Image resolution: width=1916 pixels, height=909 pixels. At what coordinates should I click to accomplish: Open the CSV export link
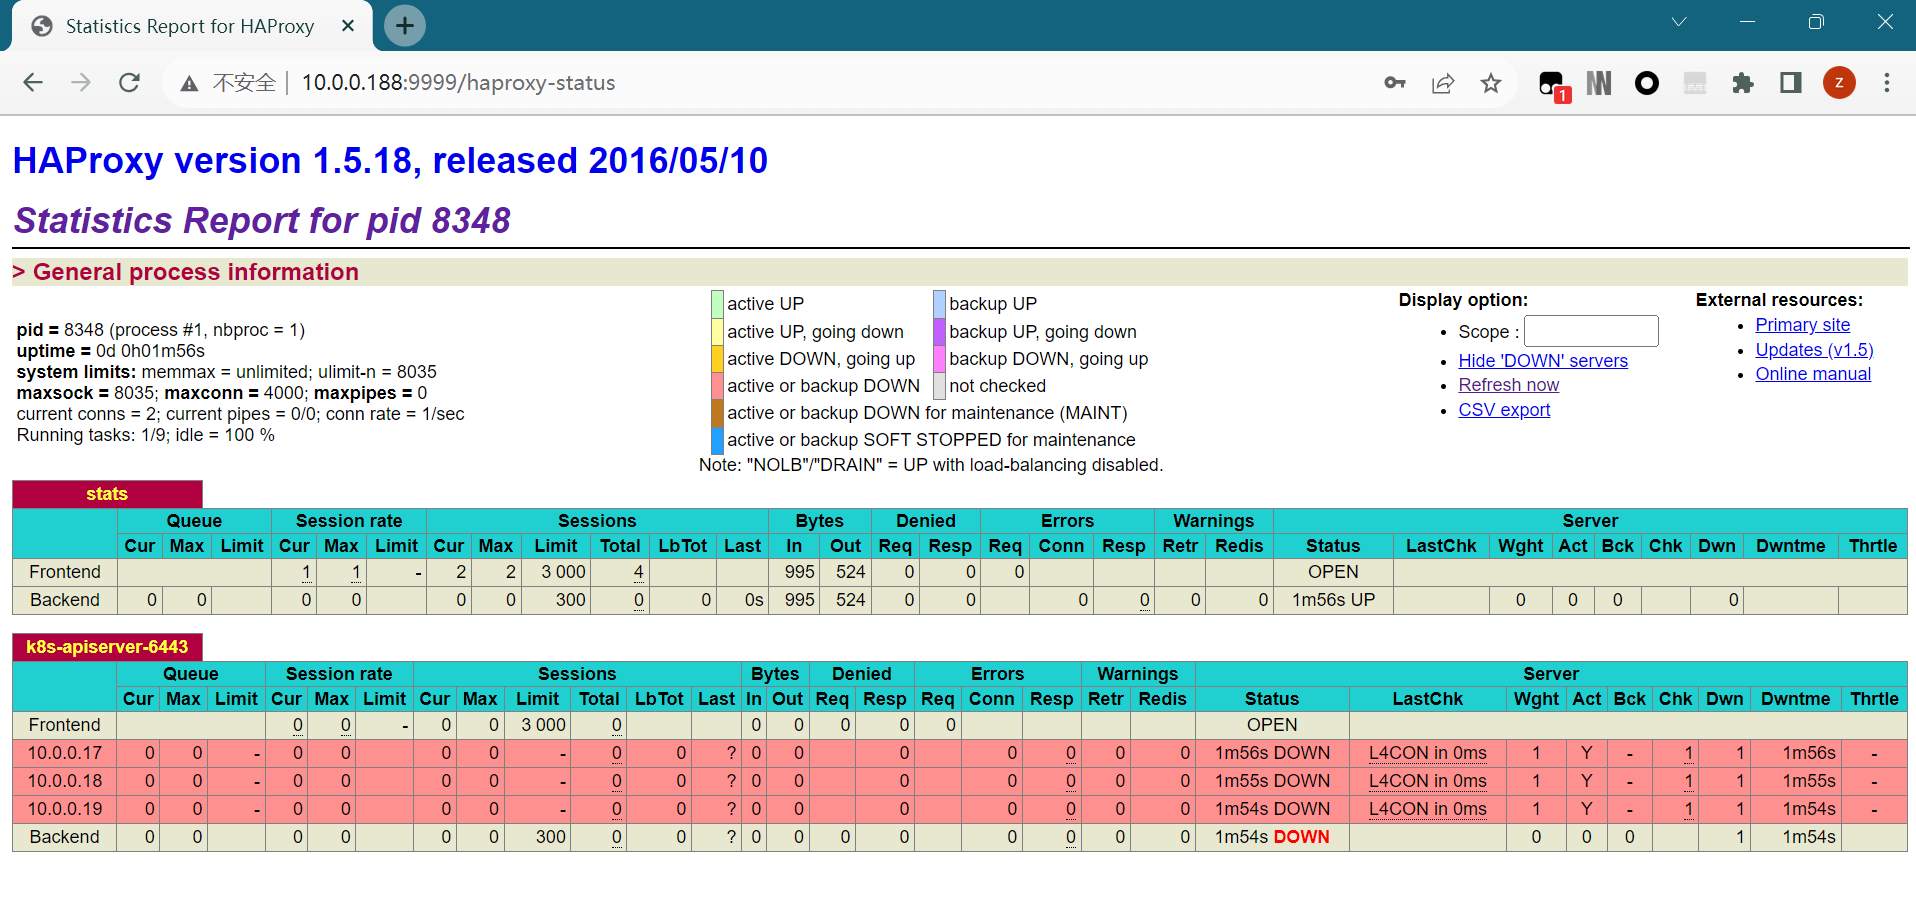(1504, 410)
